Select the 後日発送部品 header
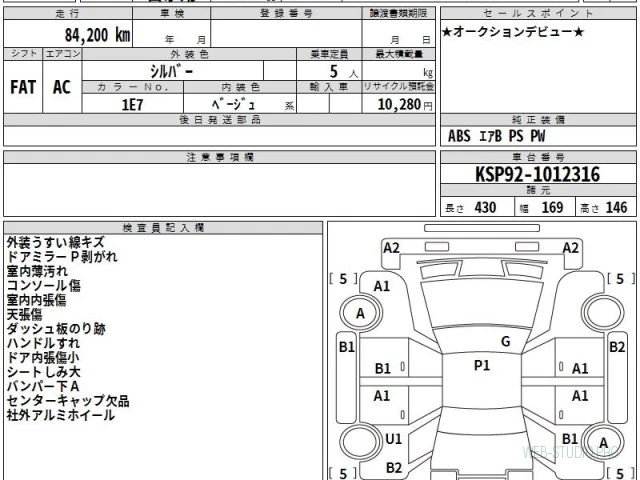The height and width of the screenshot is (480, 640). [x=220, y=120]
